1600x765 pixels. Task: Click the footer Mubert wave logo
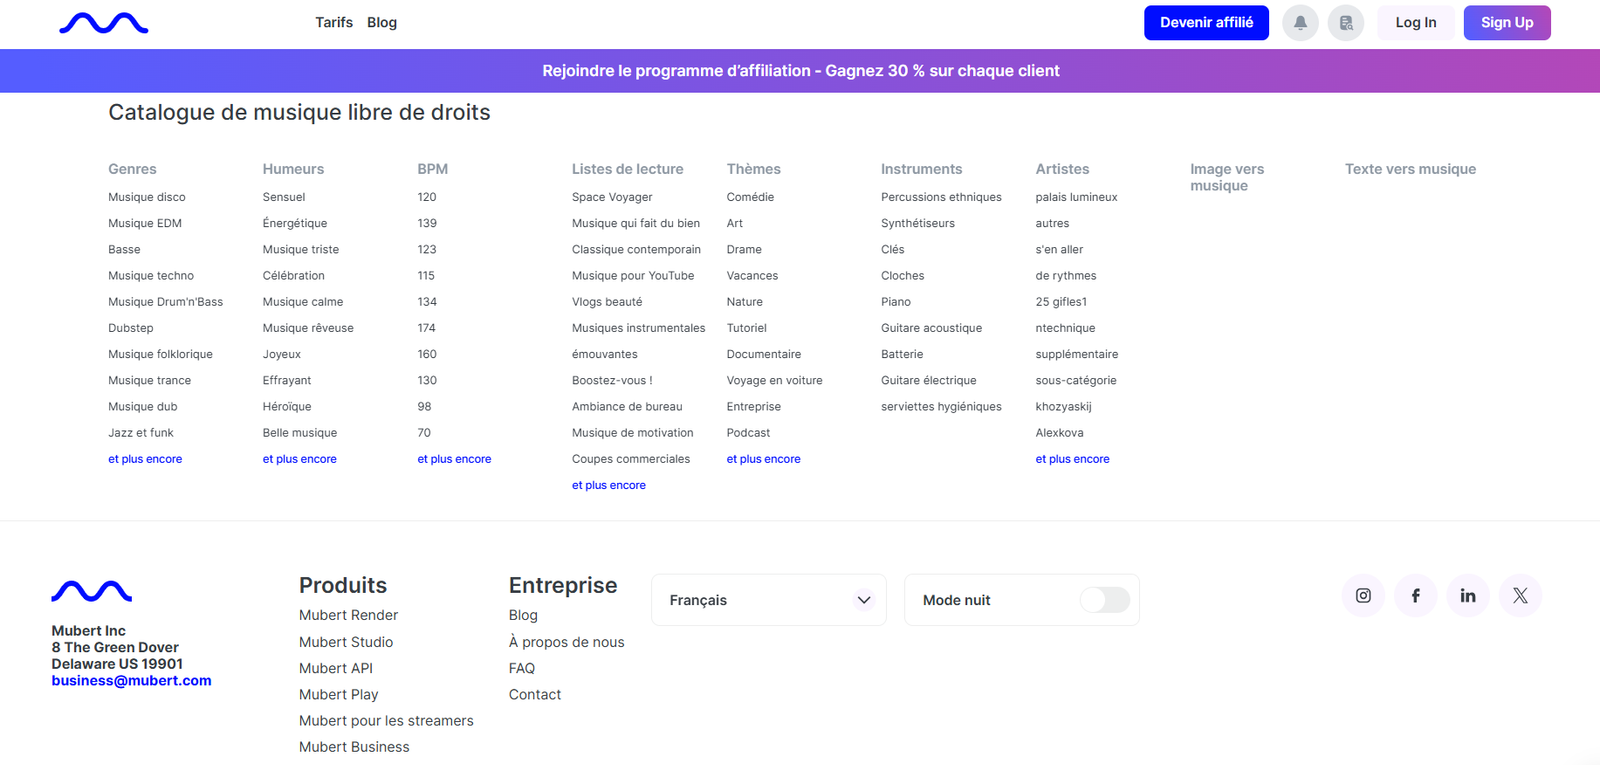tap(92, 591)
